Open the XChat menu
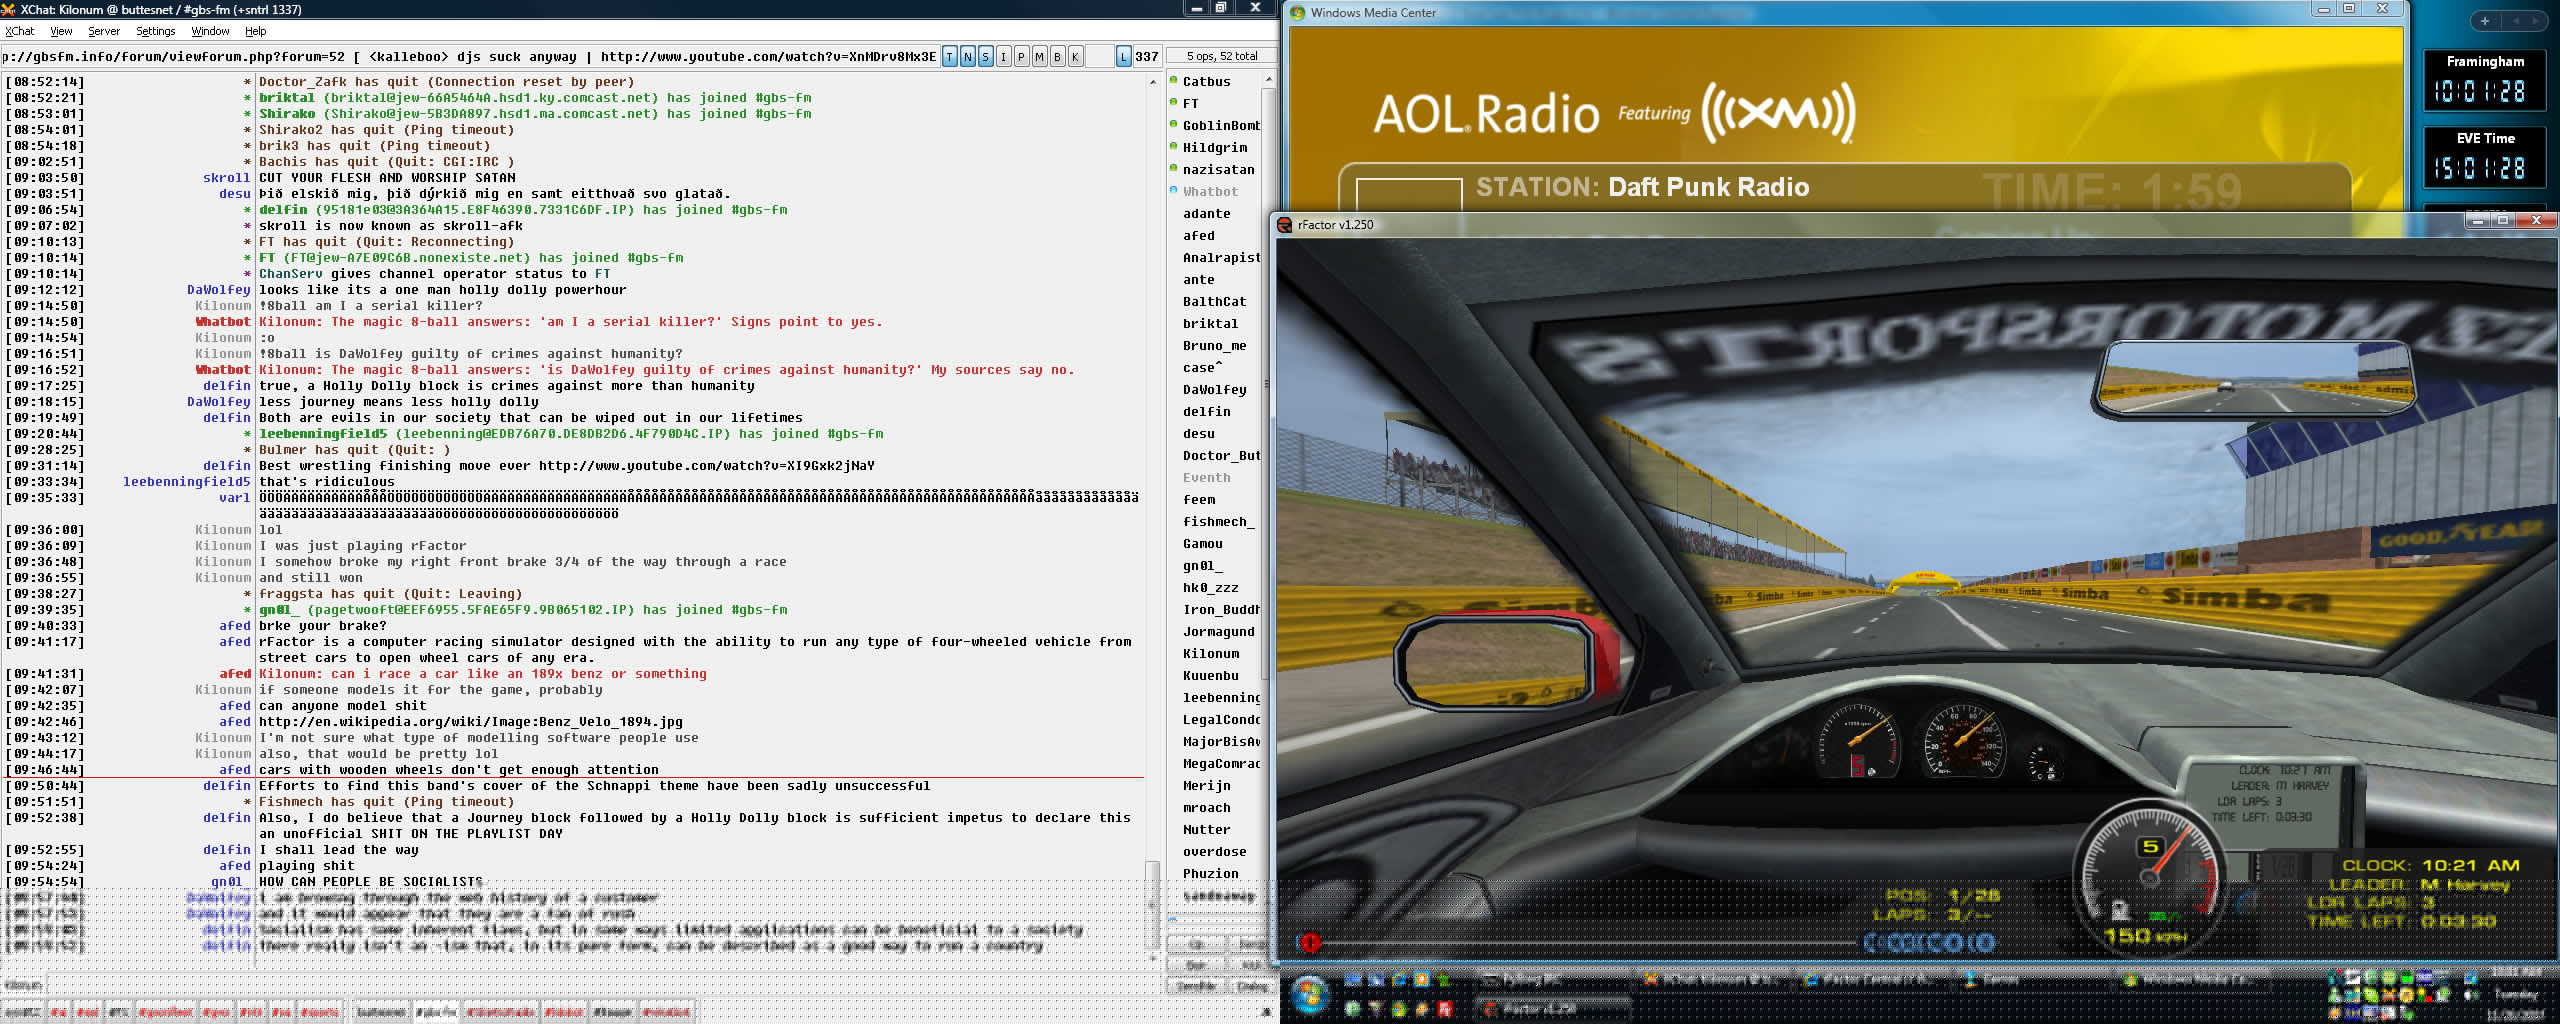This screenshot has height=1024, width=2560. [x=20, y=31]
